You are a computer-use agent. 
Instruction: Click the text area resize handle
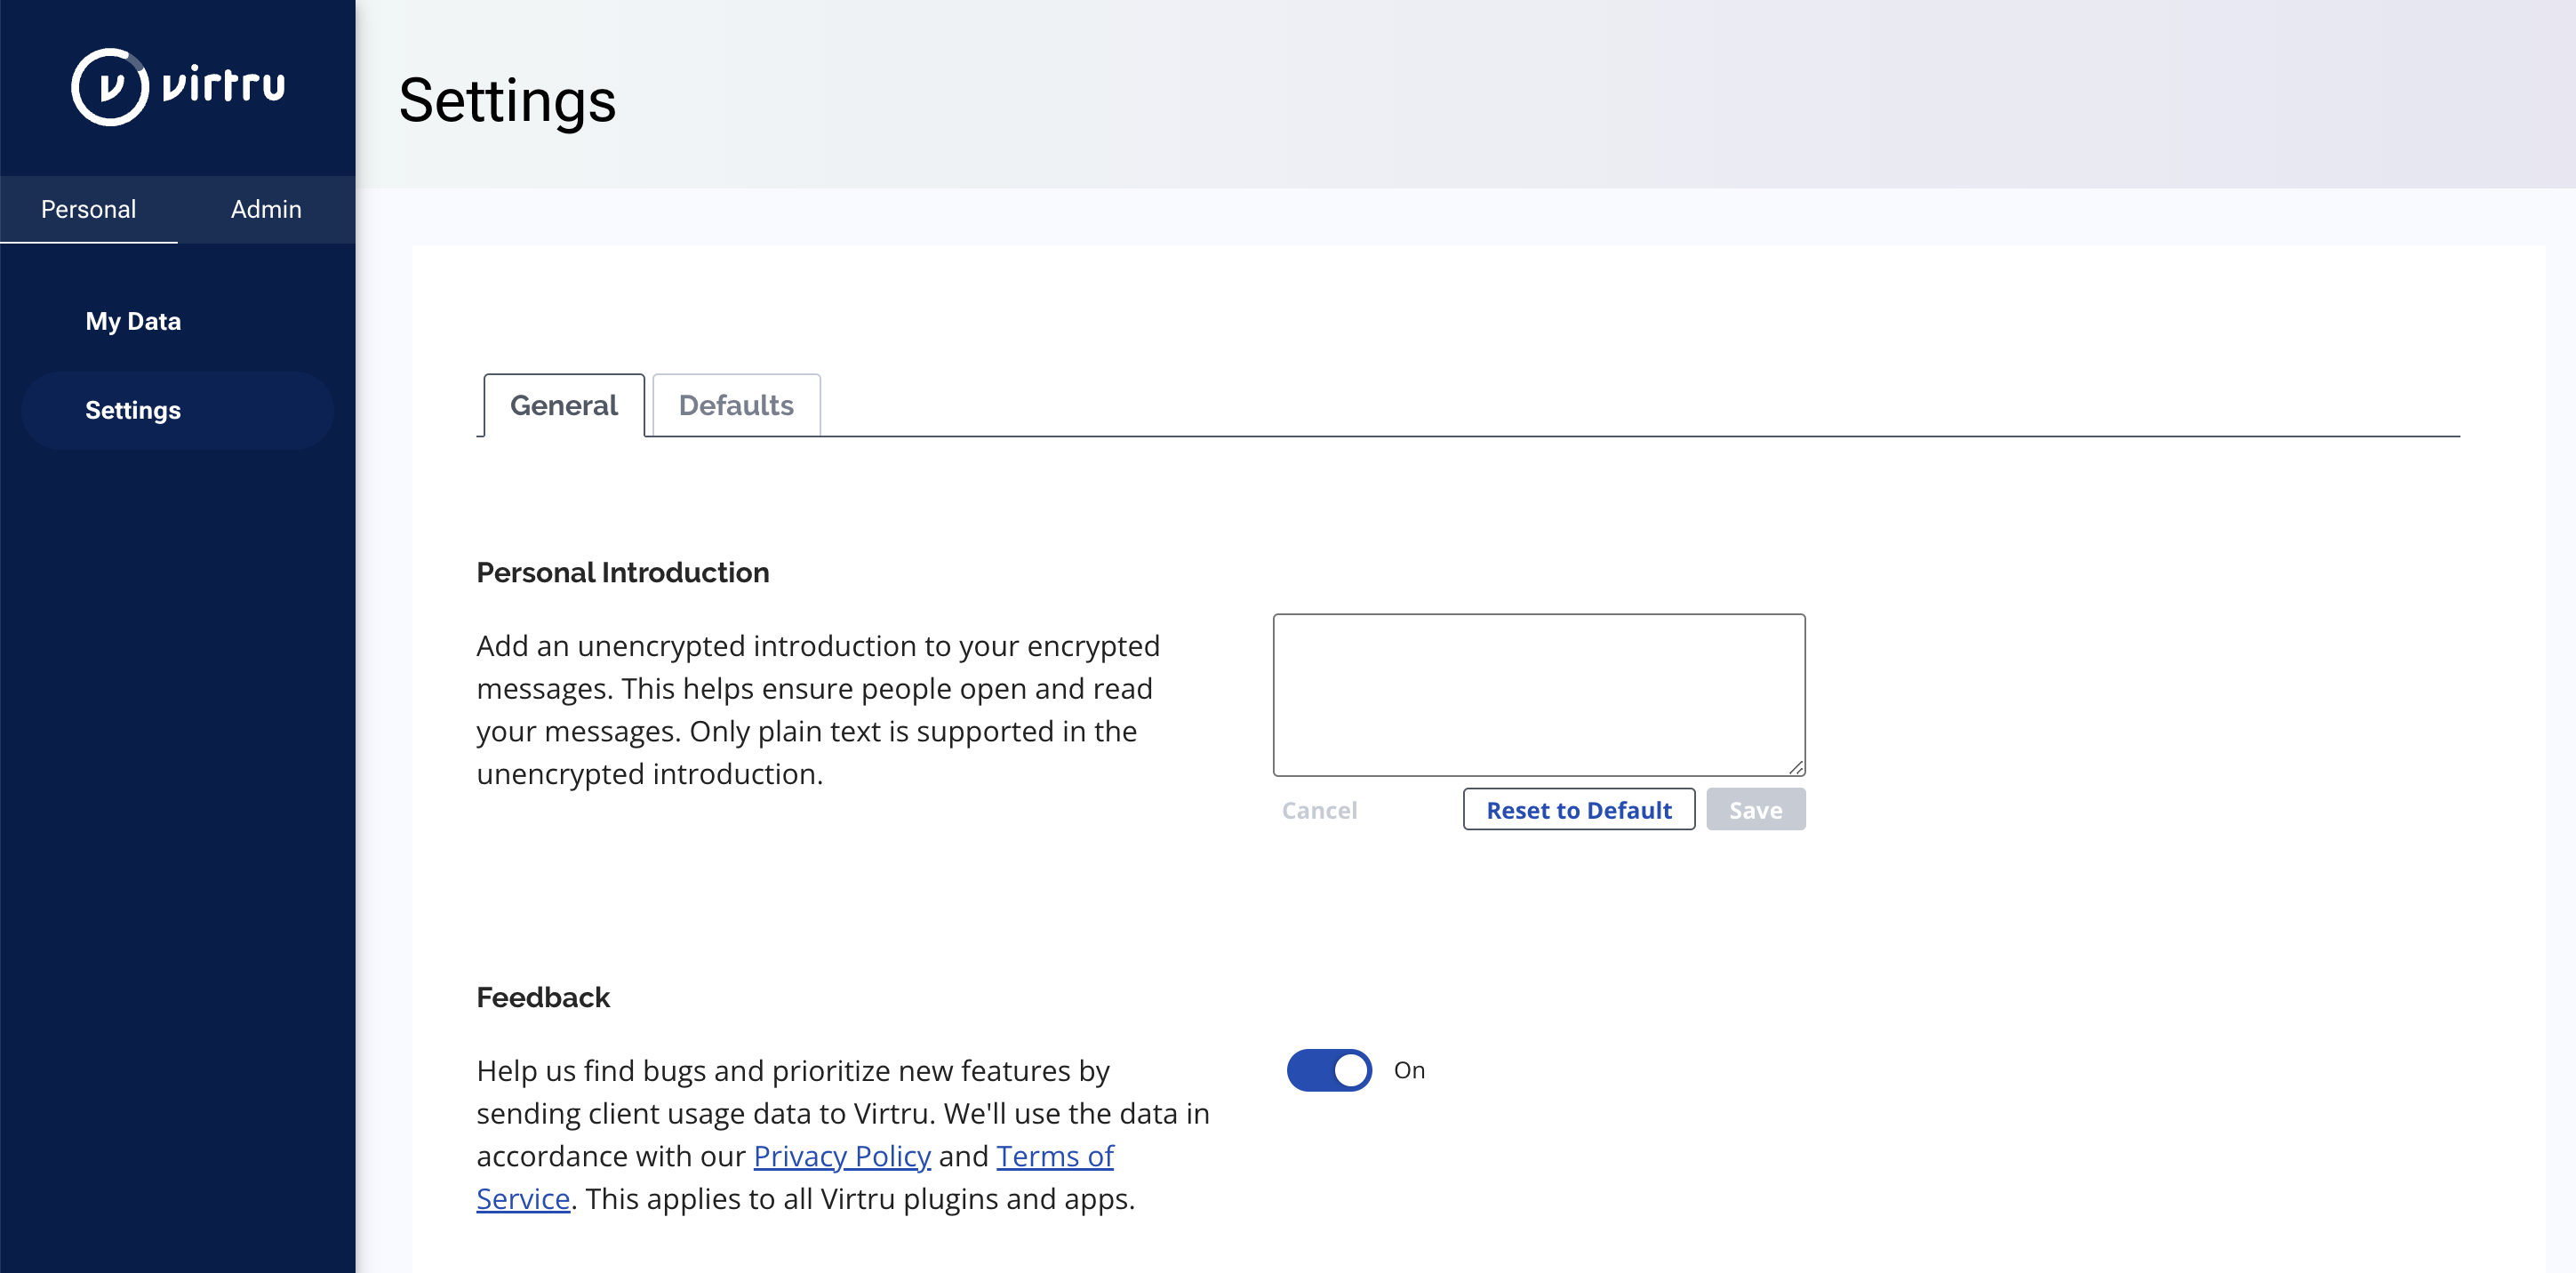tap(1796, 767)
